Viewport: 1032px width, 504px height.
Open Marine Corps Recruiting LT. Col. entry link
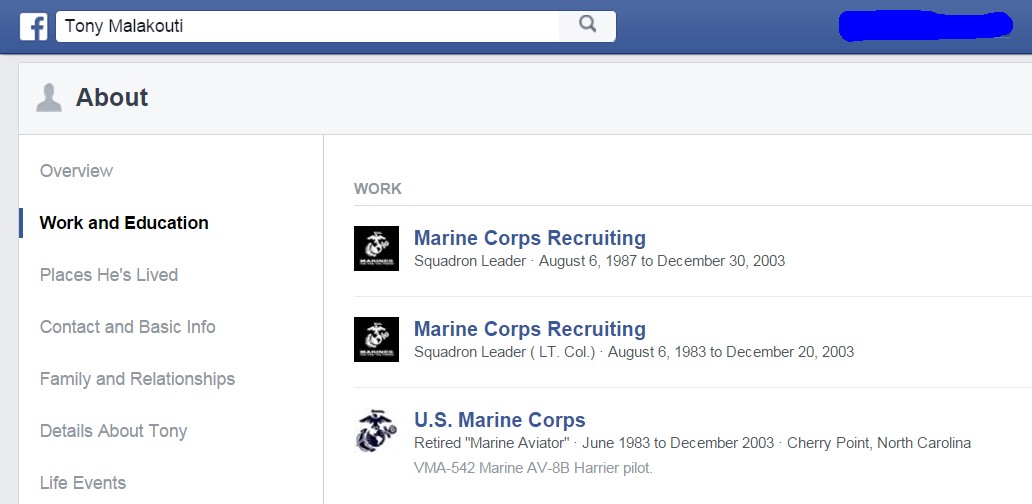(x=529, y=329)
